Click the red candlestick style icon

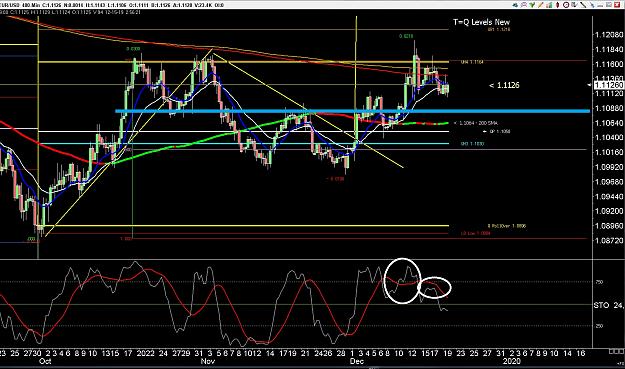click(557, 5)
